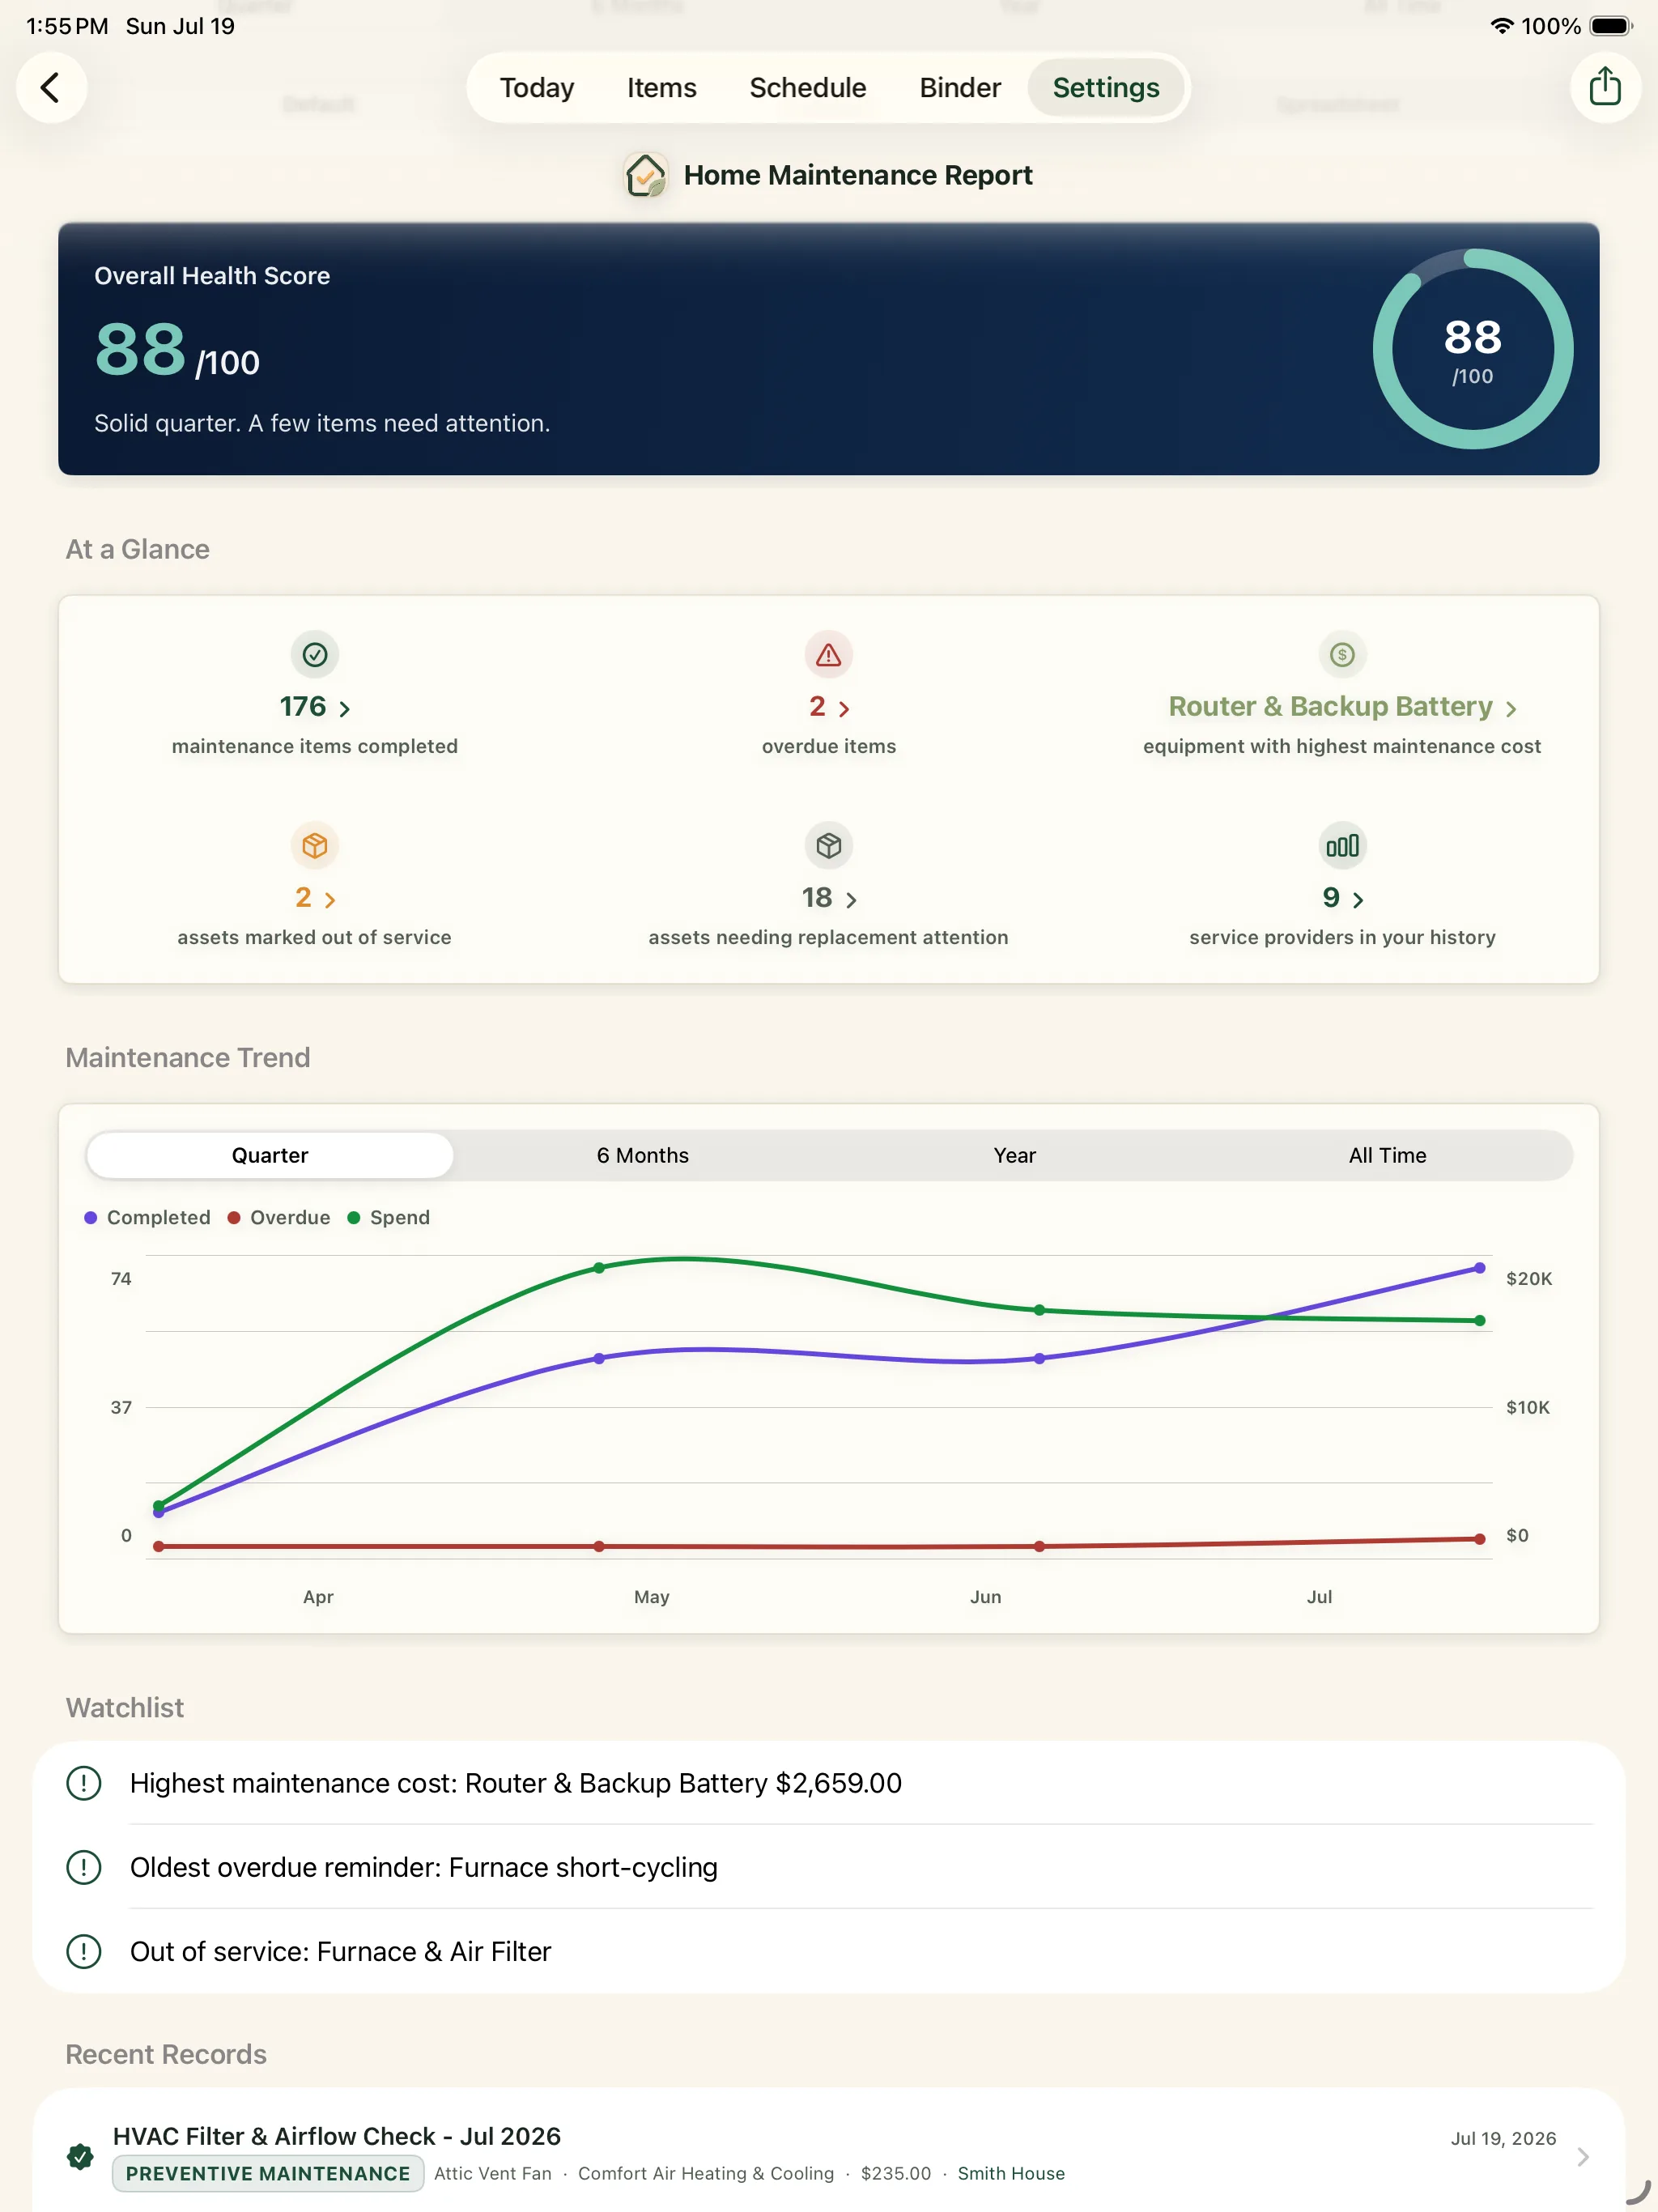Open the Schedule tab
Viewport: 1658px width, 2212px height.
(808, 88)
